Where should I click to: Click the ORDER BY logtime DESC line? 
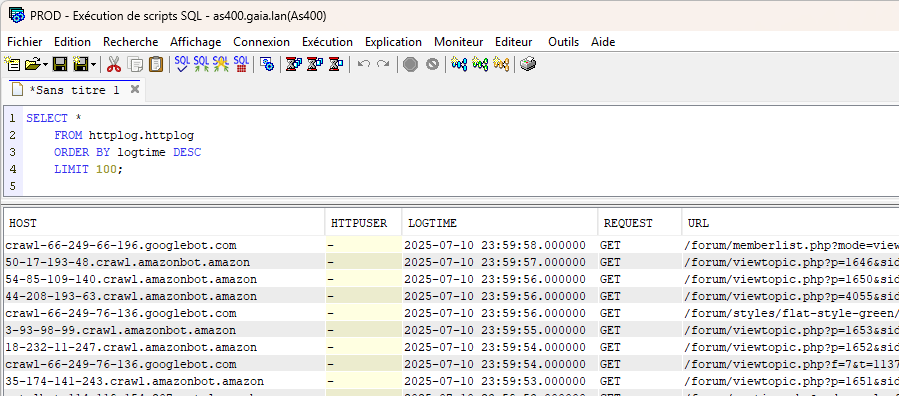click(127, 152)
